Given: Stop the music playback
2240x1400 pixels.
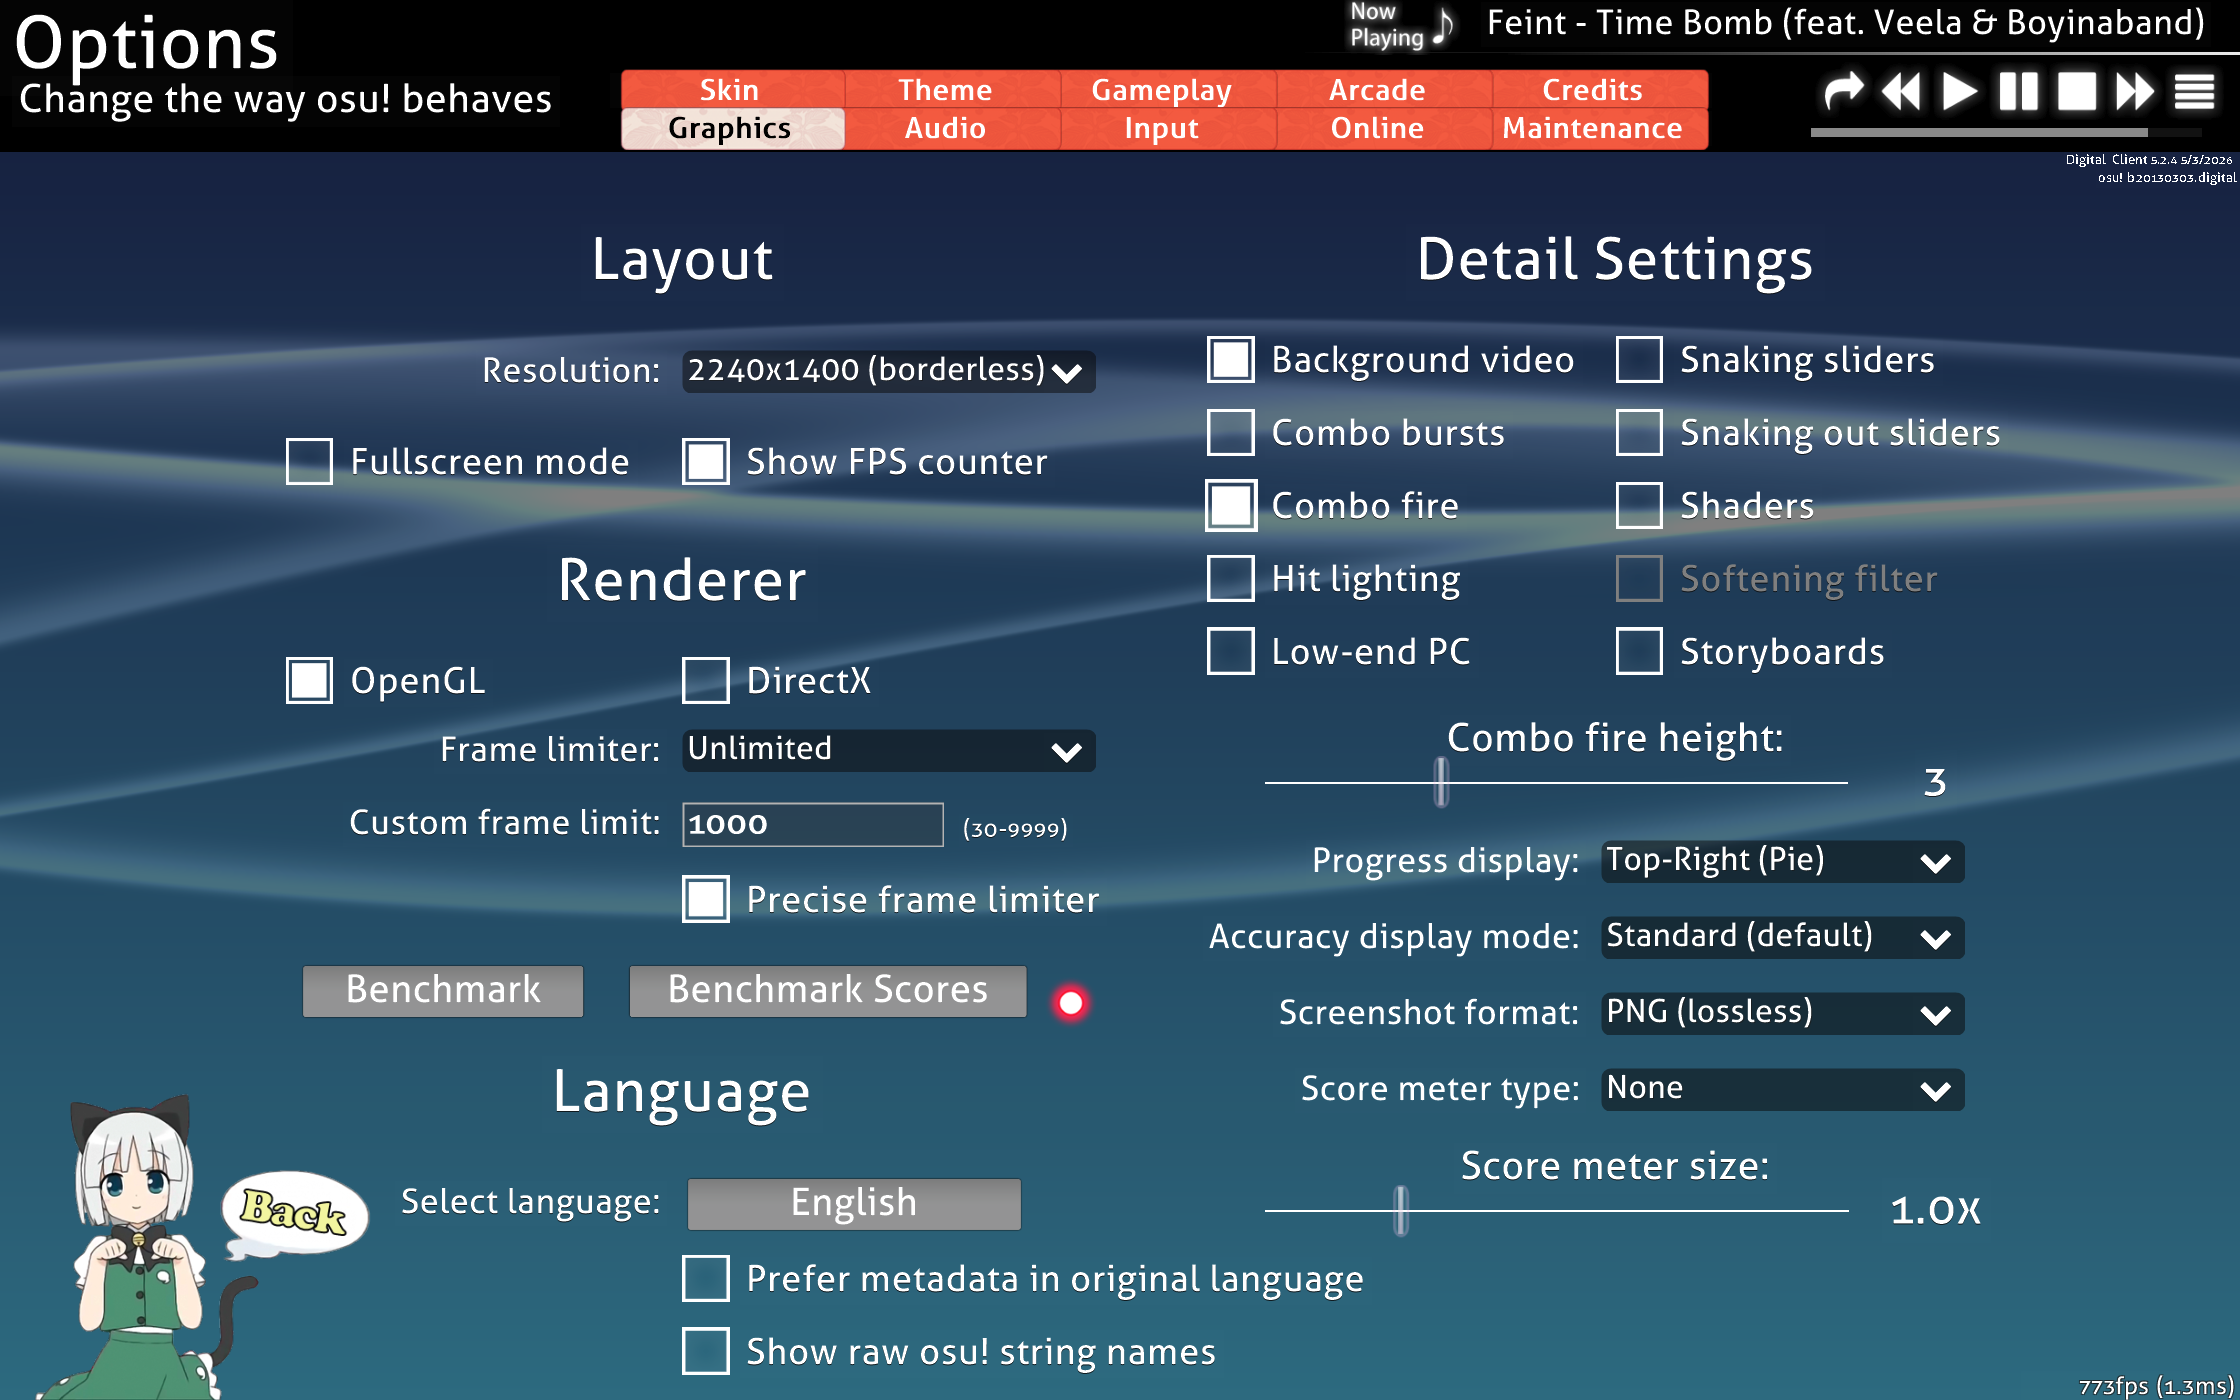Looking at the screenshot, I should pyautogui.click(x=2076, y=92).
